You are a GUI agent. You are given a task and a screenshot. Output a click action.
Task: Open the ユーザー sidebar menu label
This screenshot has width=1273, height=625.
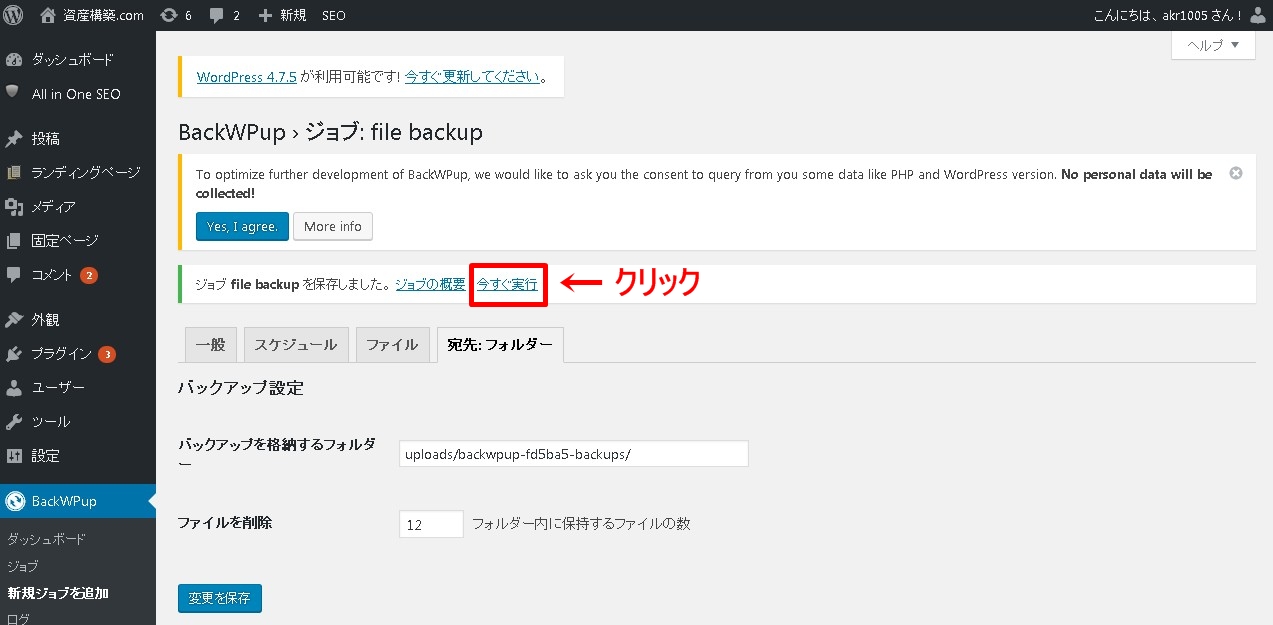[58, 388]
